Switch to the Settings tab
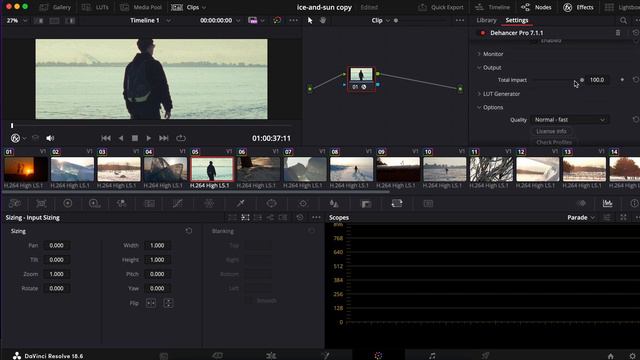 point(517,20)
